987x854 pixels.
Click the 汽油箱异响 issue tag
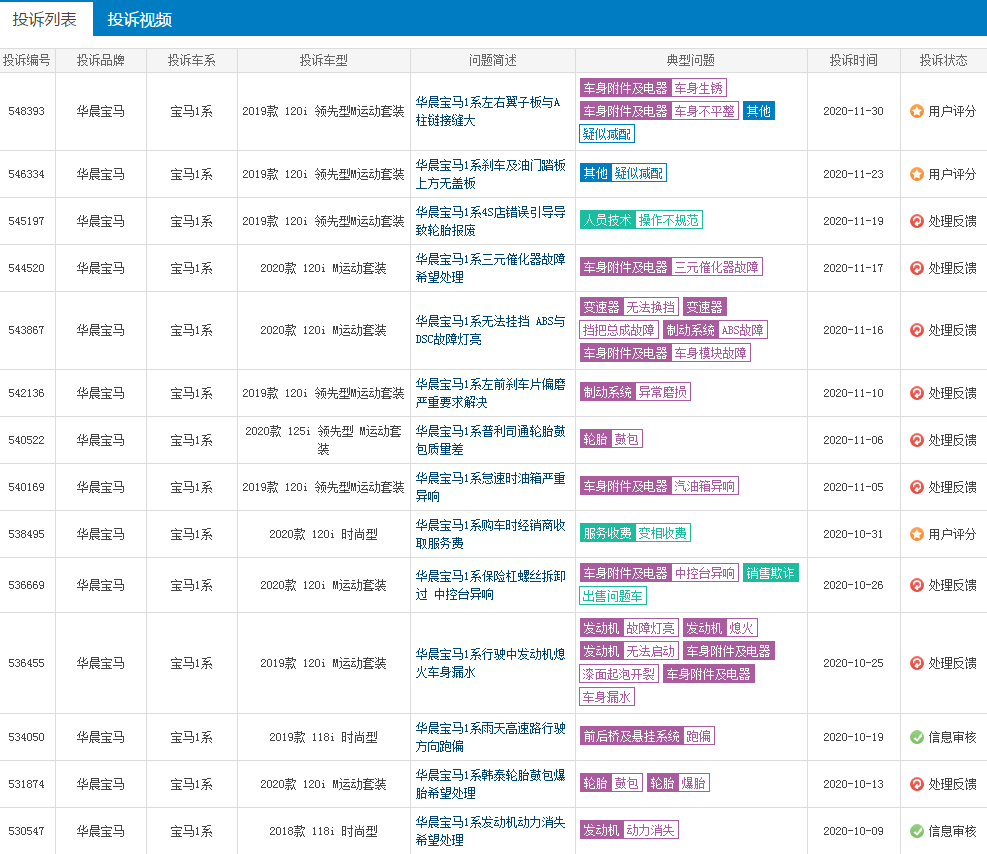click(704, 486)
